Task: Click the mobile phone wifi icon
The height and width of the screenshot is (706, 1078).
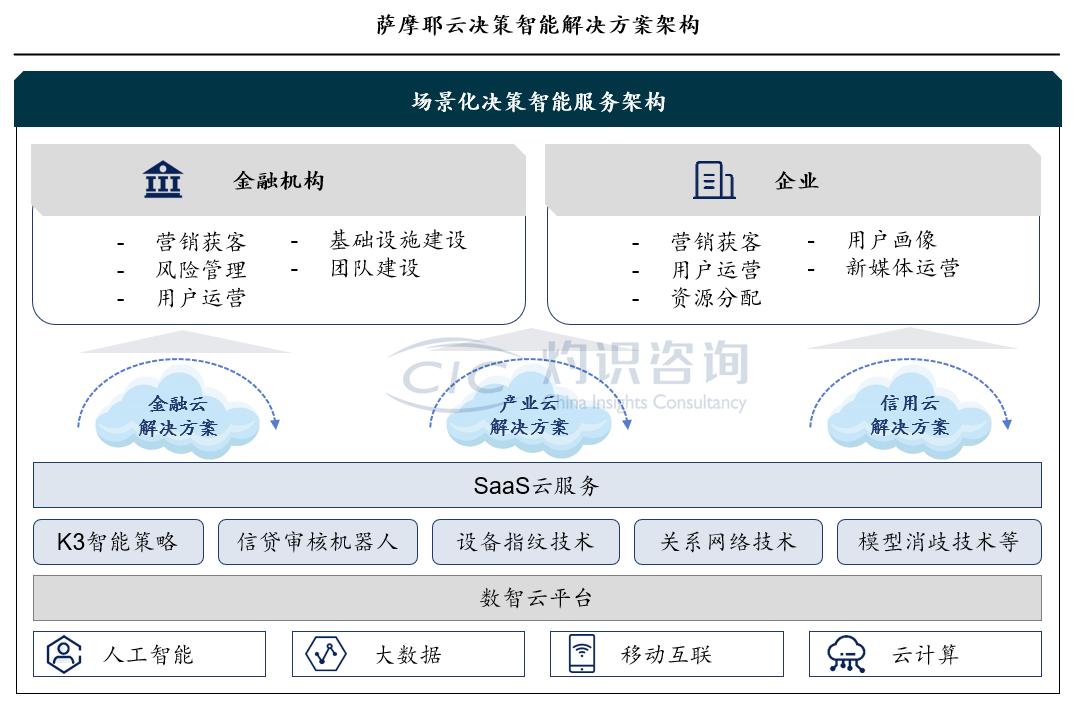Action: 582,654
